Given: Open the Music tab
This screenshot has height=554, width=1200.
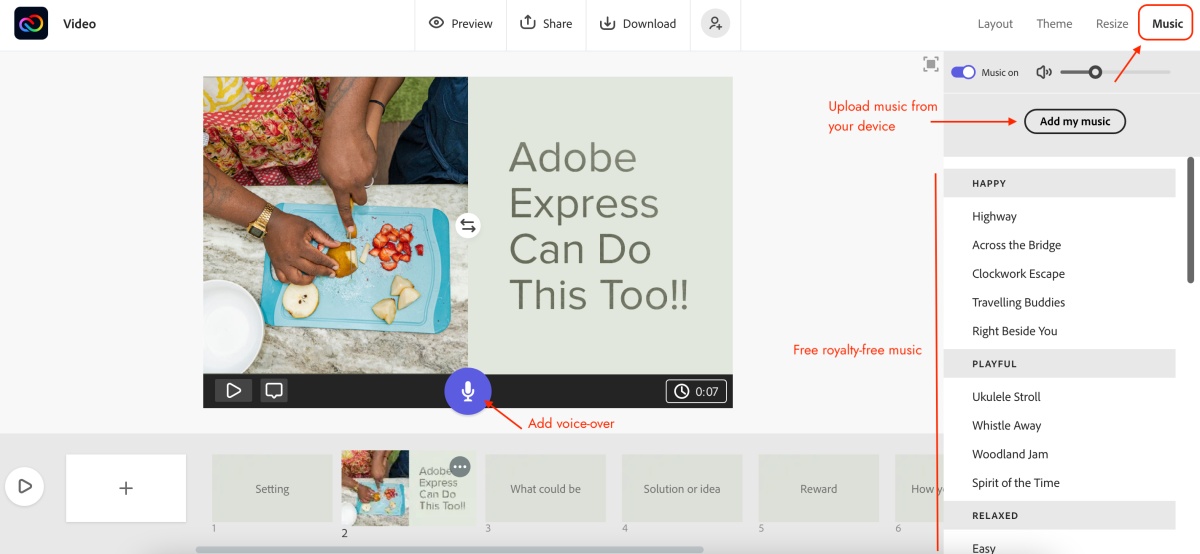Looking at the screenshot, I should [1167, 23].
